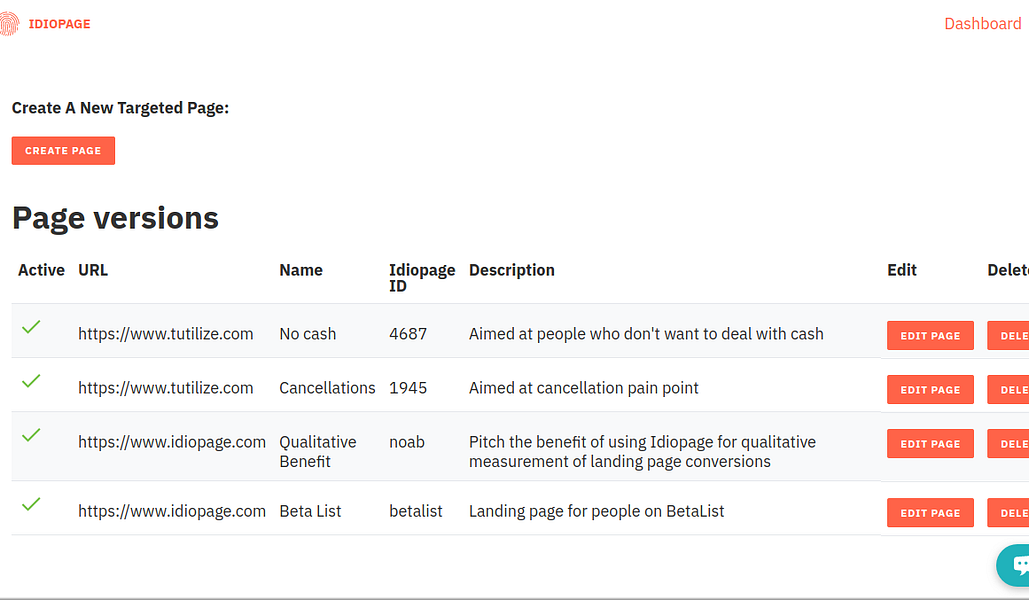Click the green checkmark in the Qualitative Benefit row
The height and width of the screenshot is (600, 1029).
[x=31, y=435]
